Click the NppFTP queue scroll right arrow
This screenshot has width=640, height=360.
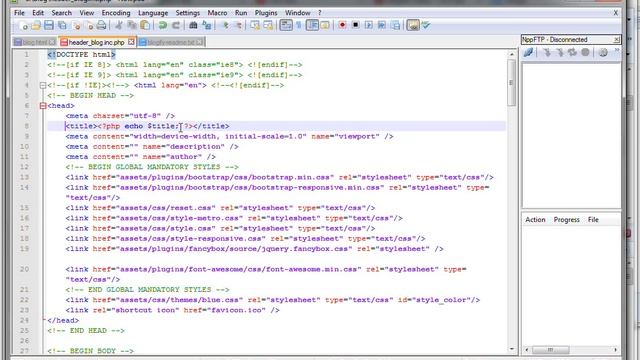(x=616, y=350)
